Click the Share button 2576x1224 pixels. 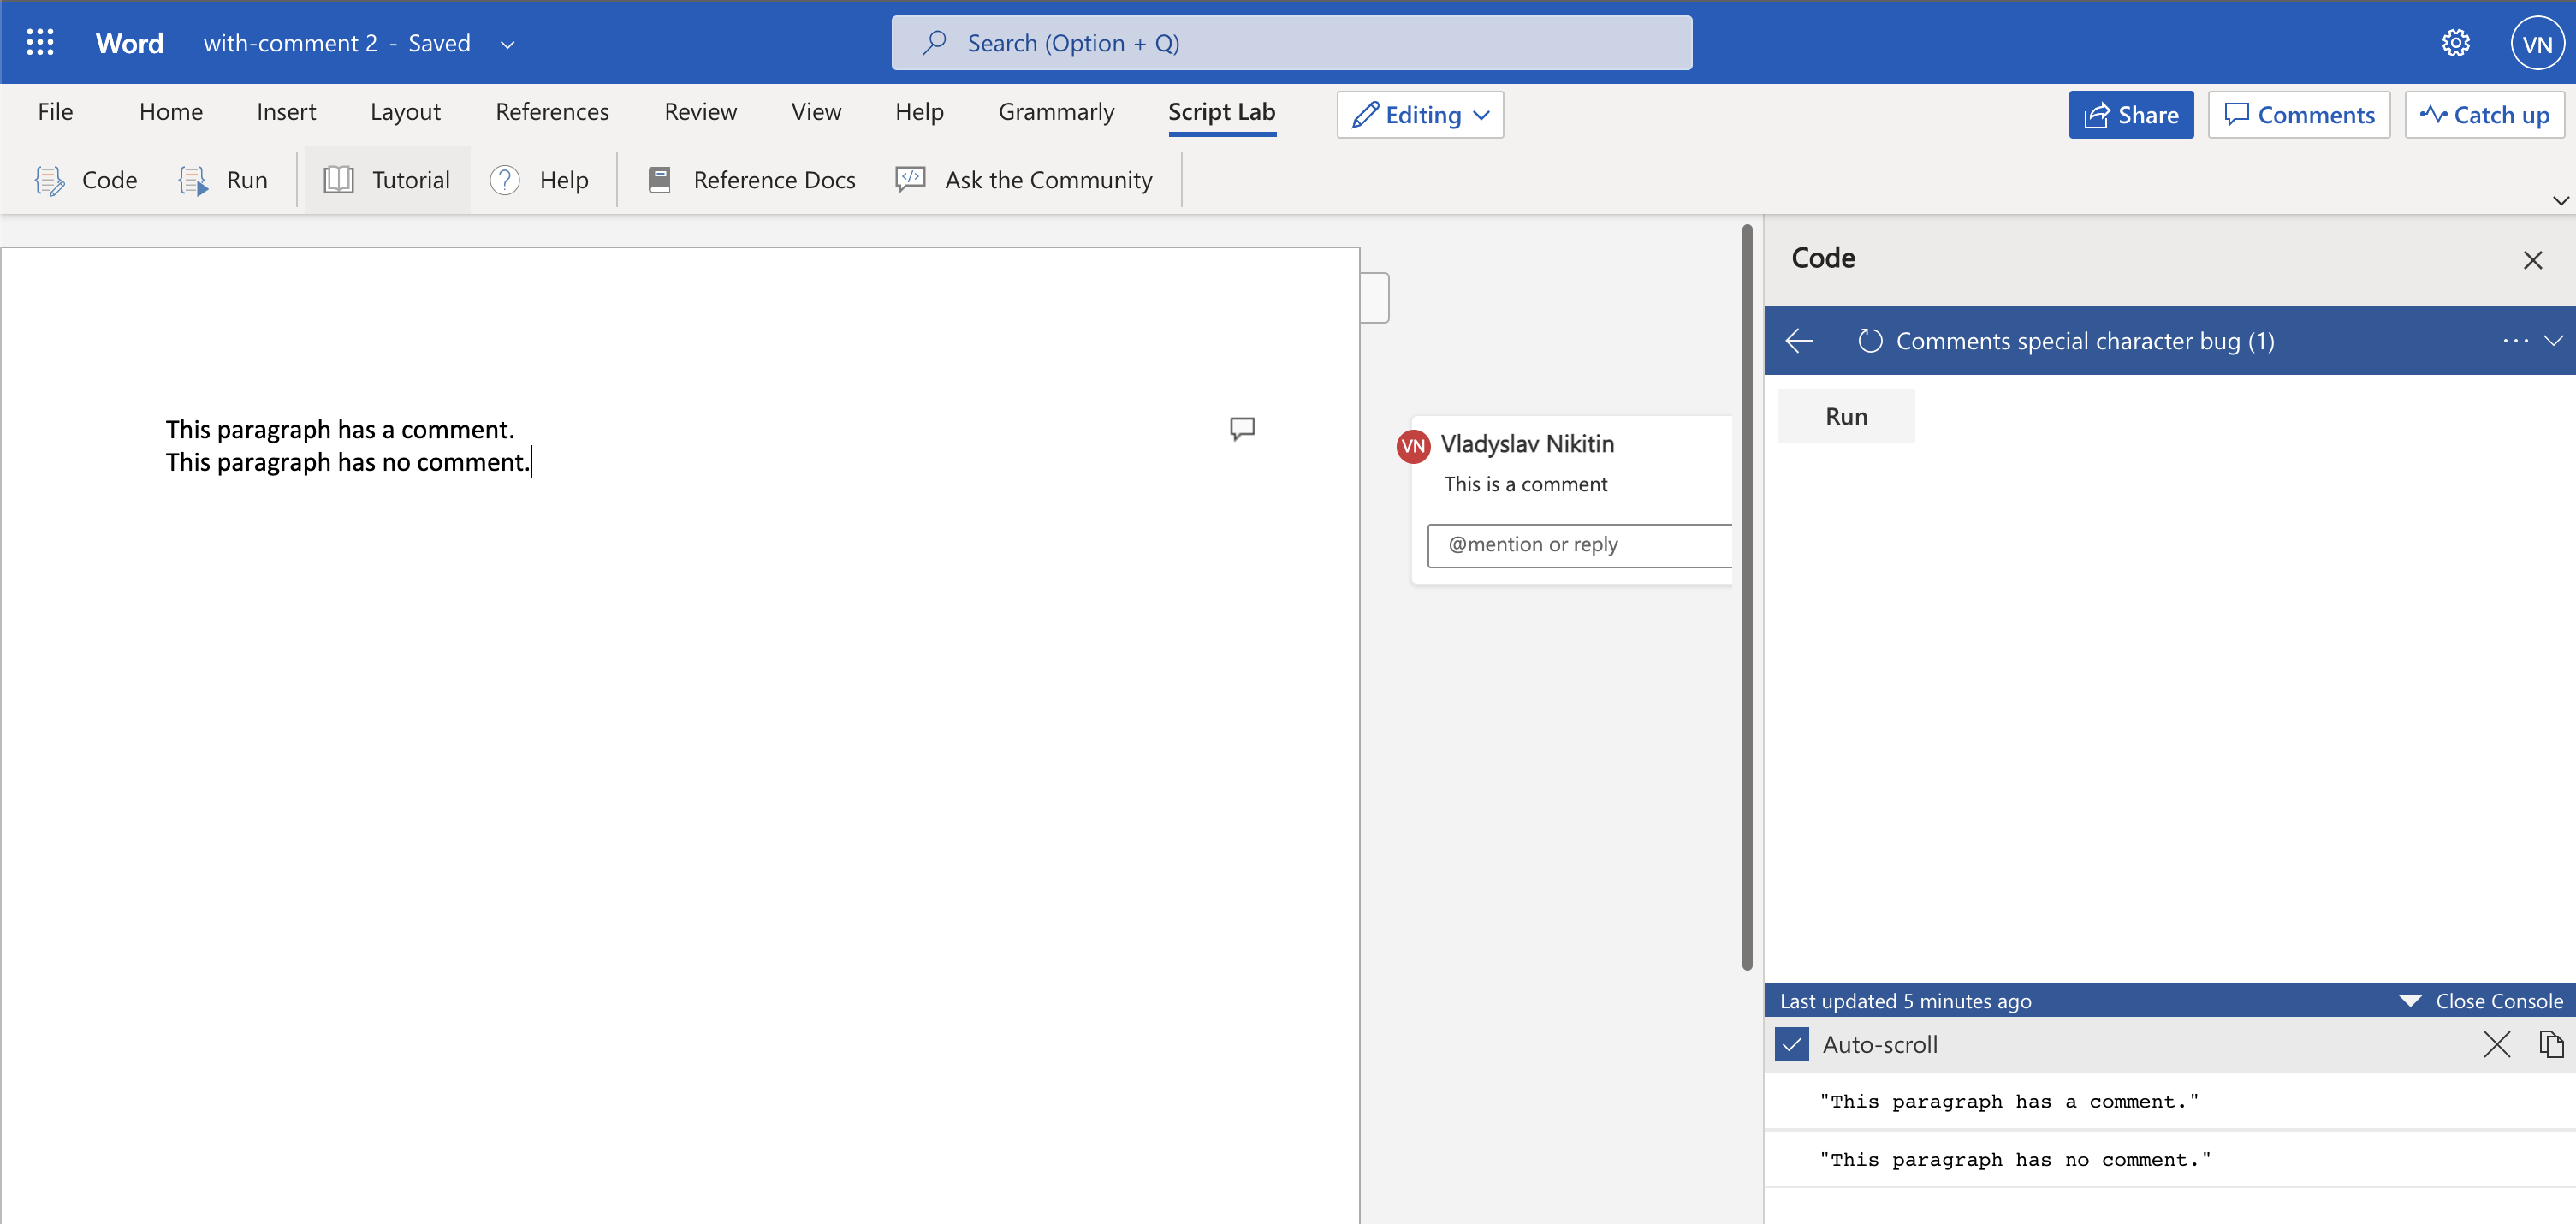2130,115
